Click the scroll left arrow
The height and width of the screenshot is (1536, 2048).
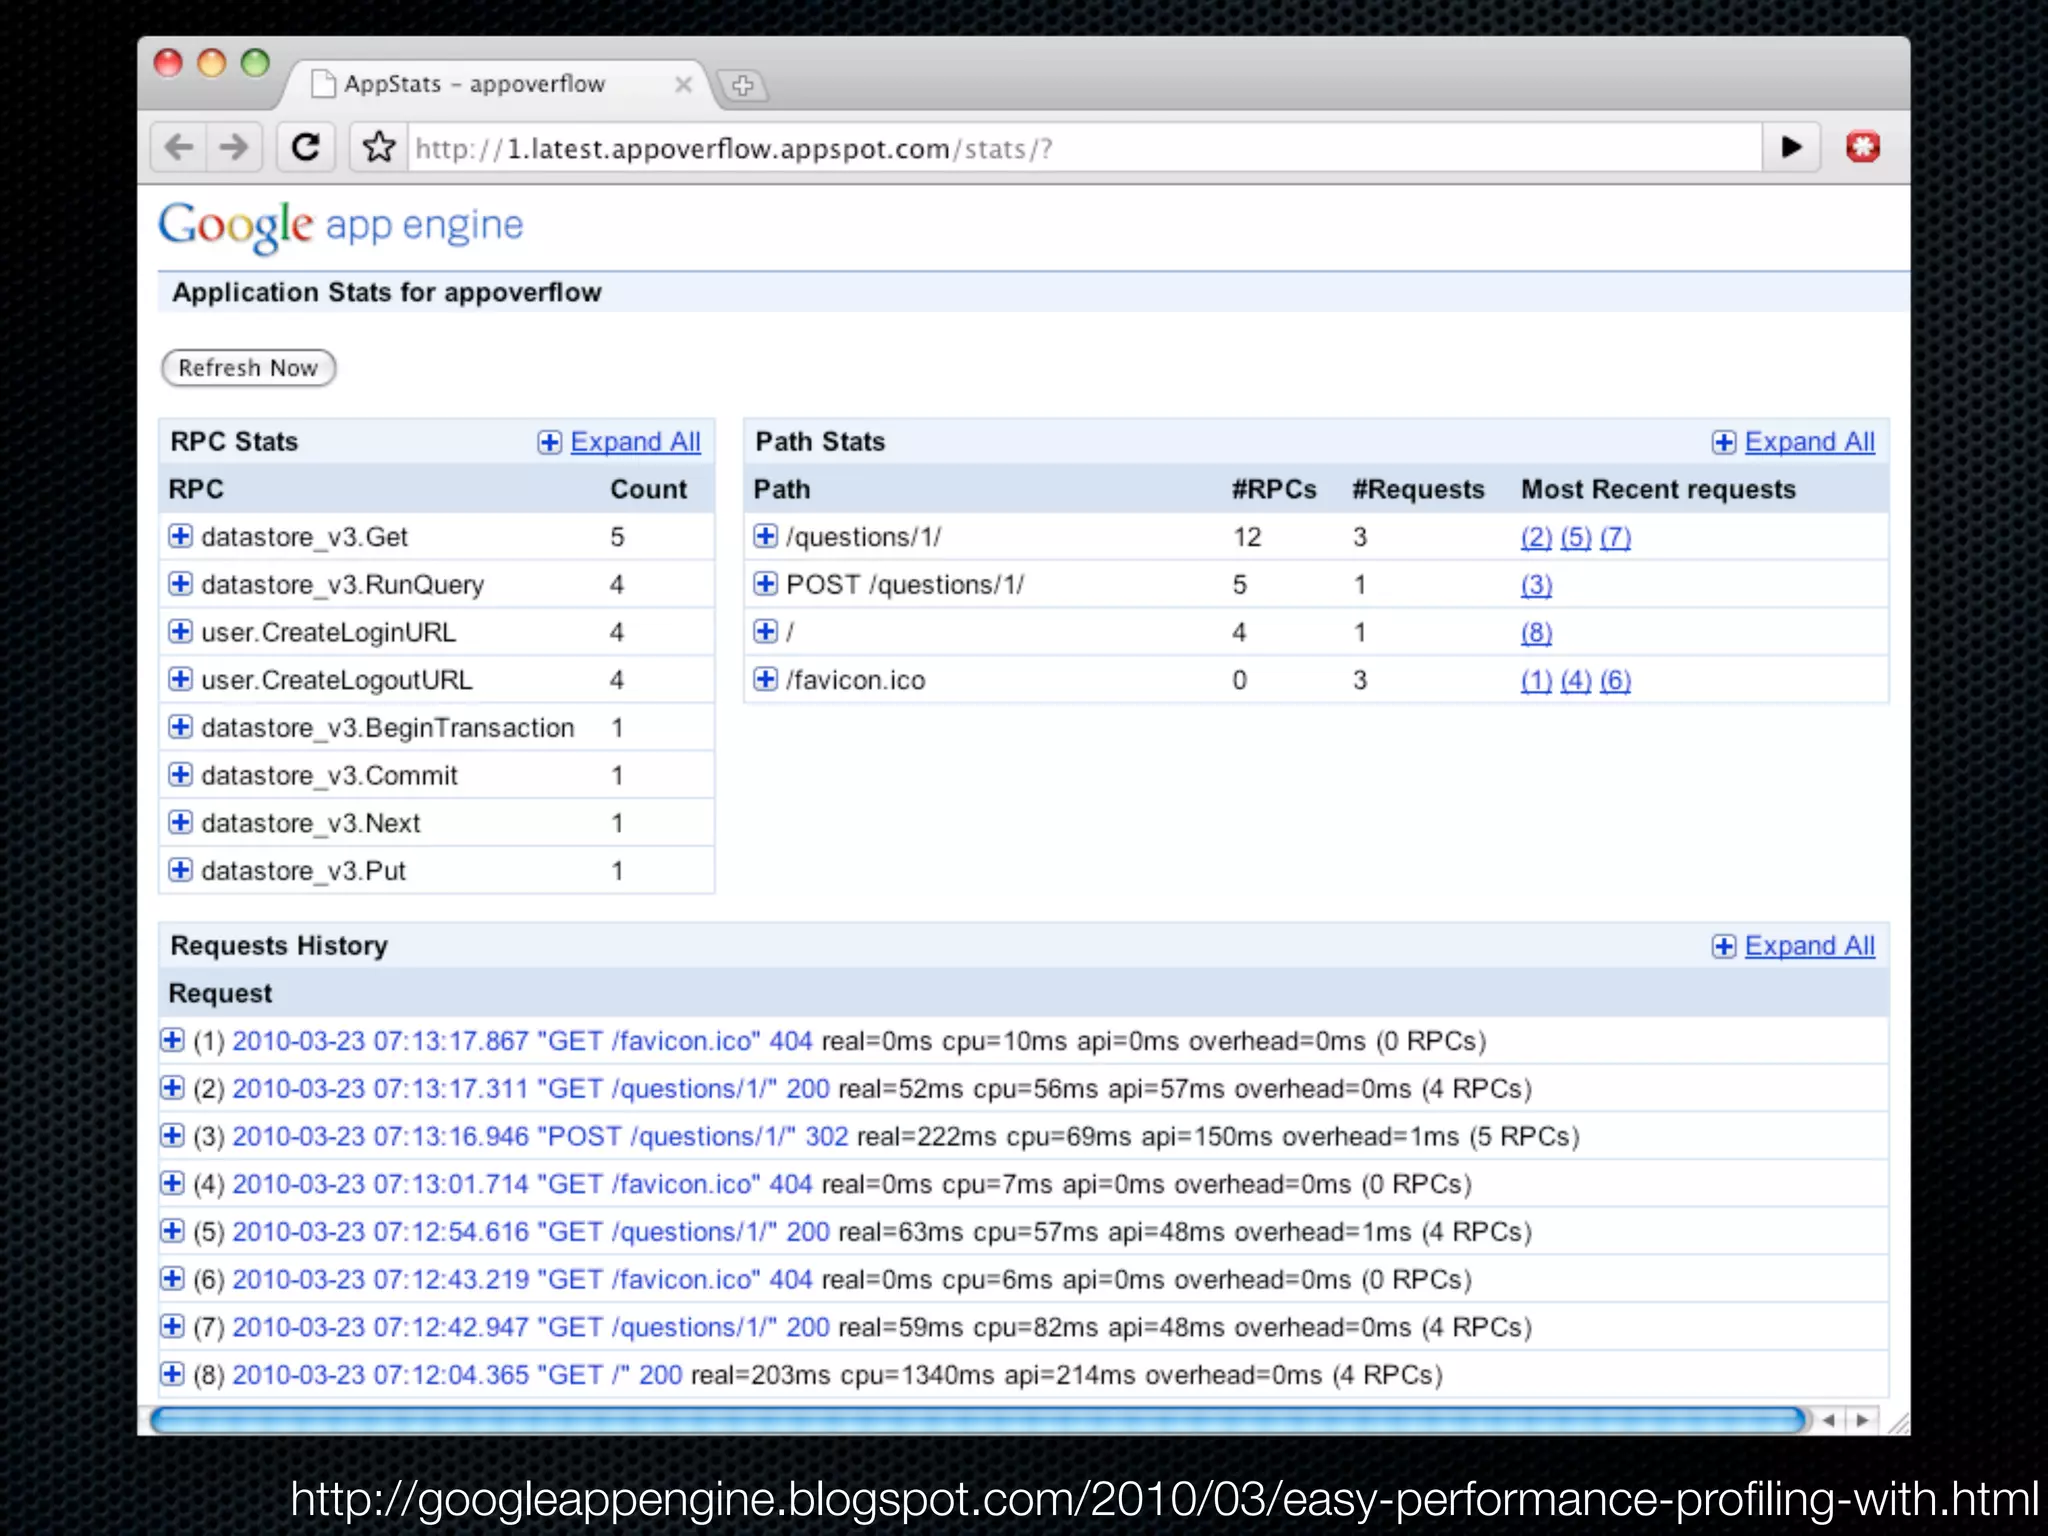pyautogui.click(x=1828, y=1420)
